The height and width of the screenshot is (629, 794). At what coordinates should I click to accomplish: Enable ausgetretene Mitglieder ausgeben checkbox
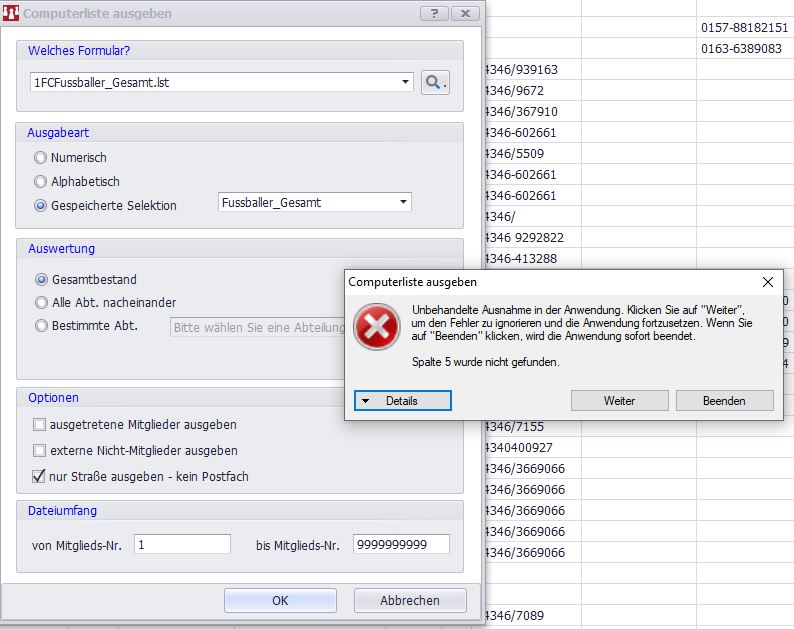pos(41,425)
